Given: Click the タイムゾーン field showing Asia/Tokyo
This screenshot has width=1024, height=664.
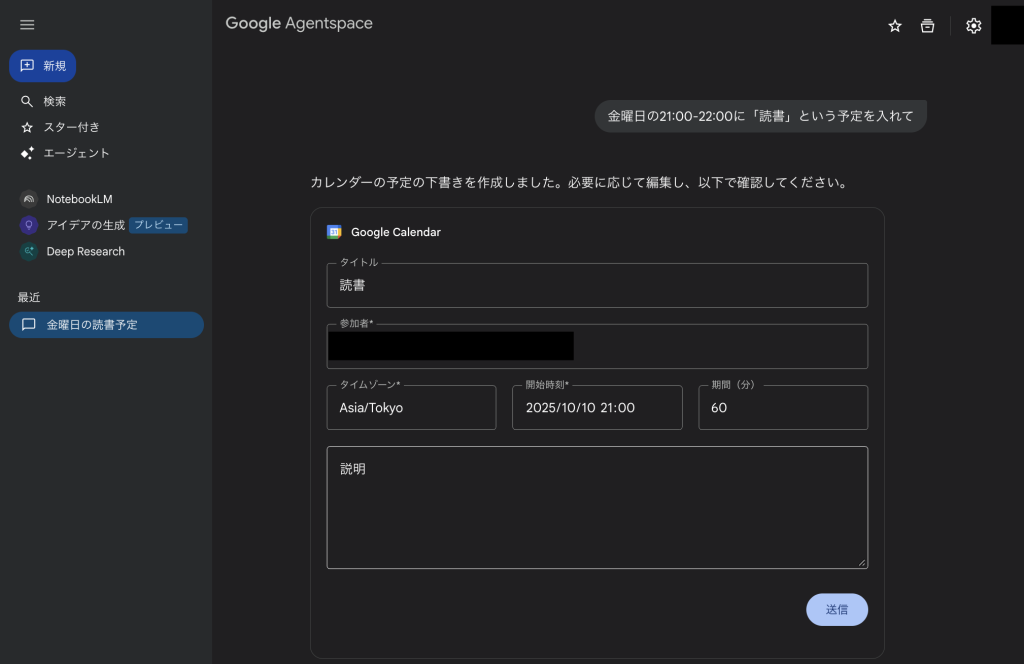Looking at the screenshot, I should (x=411, y=408).
